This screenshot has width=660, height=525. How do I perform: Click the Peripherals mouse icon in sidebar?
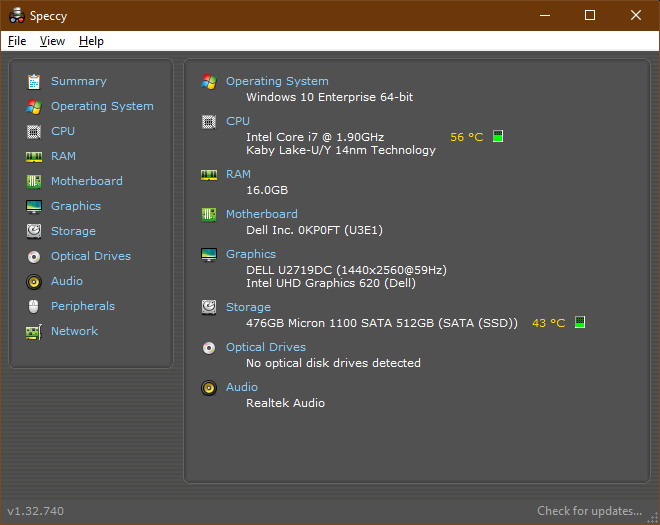(x=34, y=306)
